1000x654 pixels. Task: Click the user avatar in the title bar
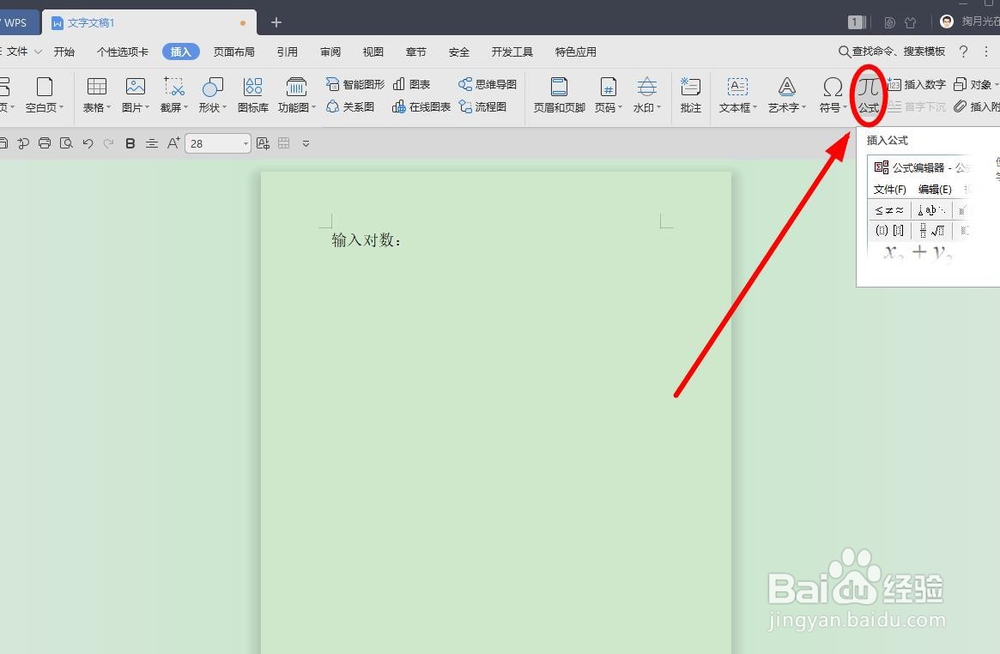coord(946,22)
